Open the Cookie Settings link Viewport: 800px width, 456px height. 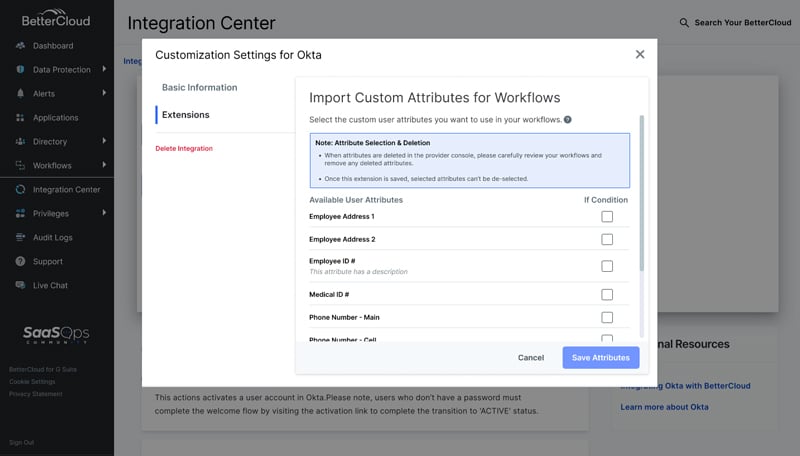click(32, 382)
